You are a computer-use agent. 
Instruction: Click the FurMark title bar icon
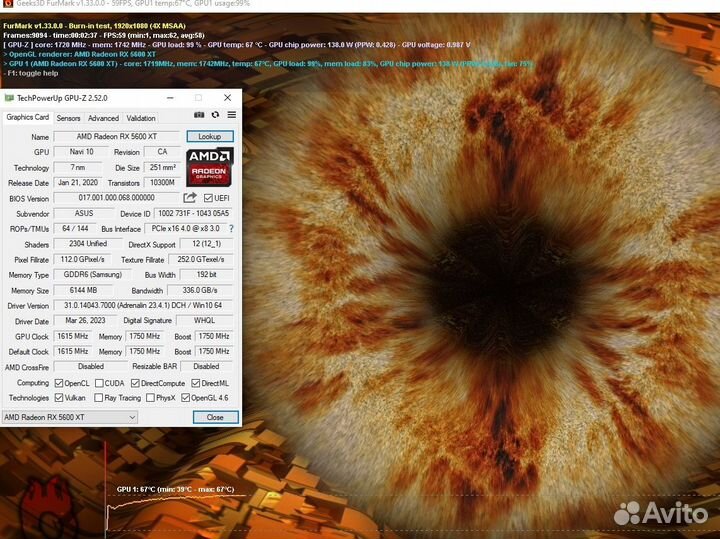(x=7, y=4)
